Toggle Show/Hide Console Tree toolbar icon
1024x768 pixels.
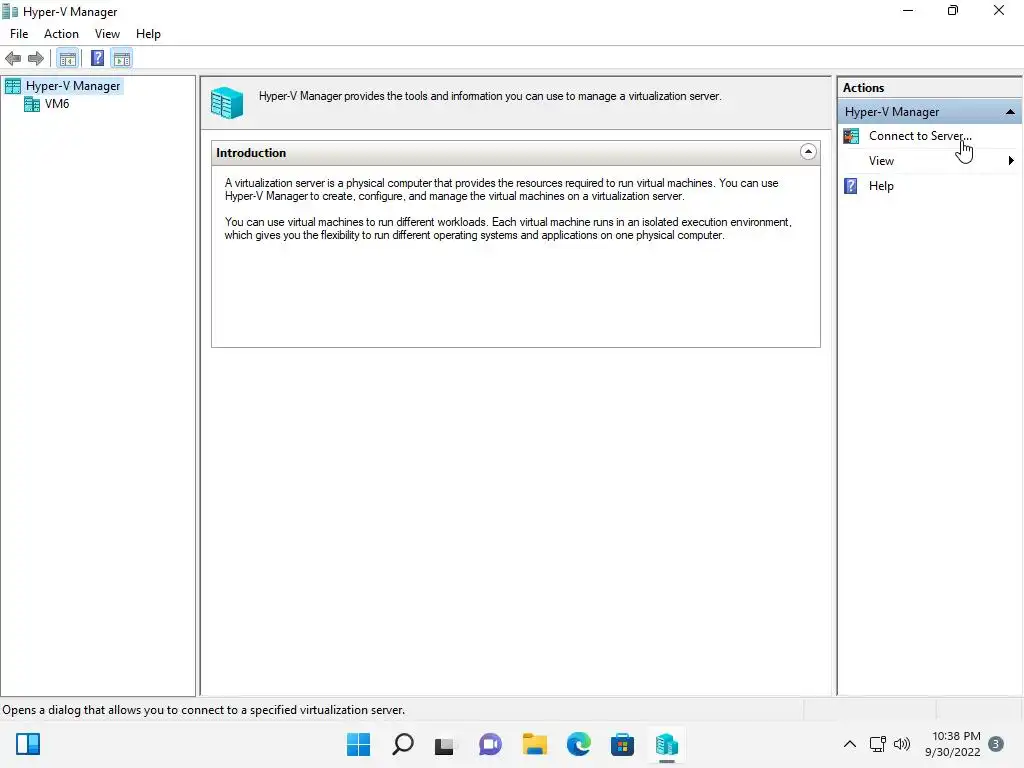68,59
